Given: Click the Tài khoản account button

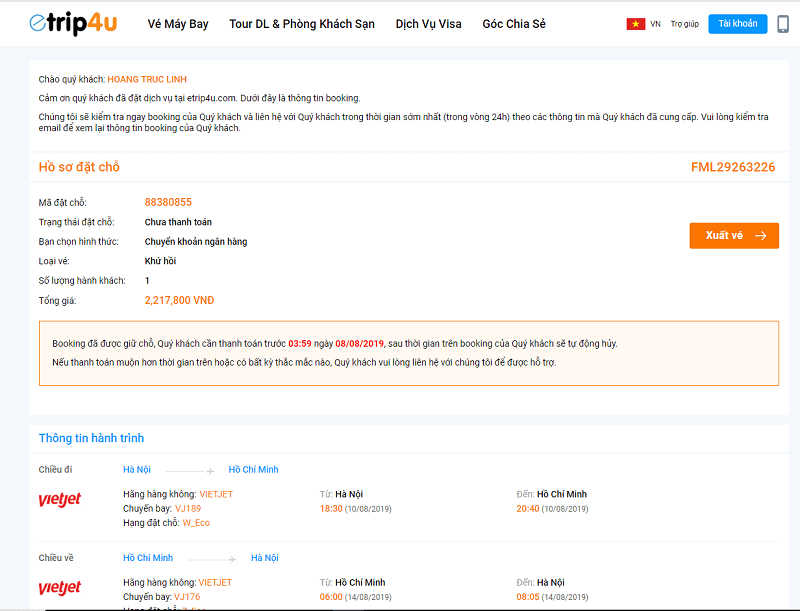Looking at the screenshot, I should (x=737, y=24).
